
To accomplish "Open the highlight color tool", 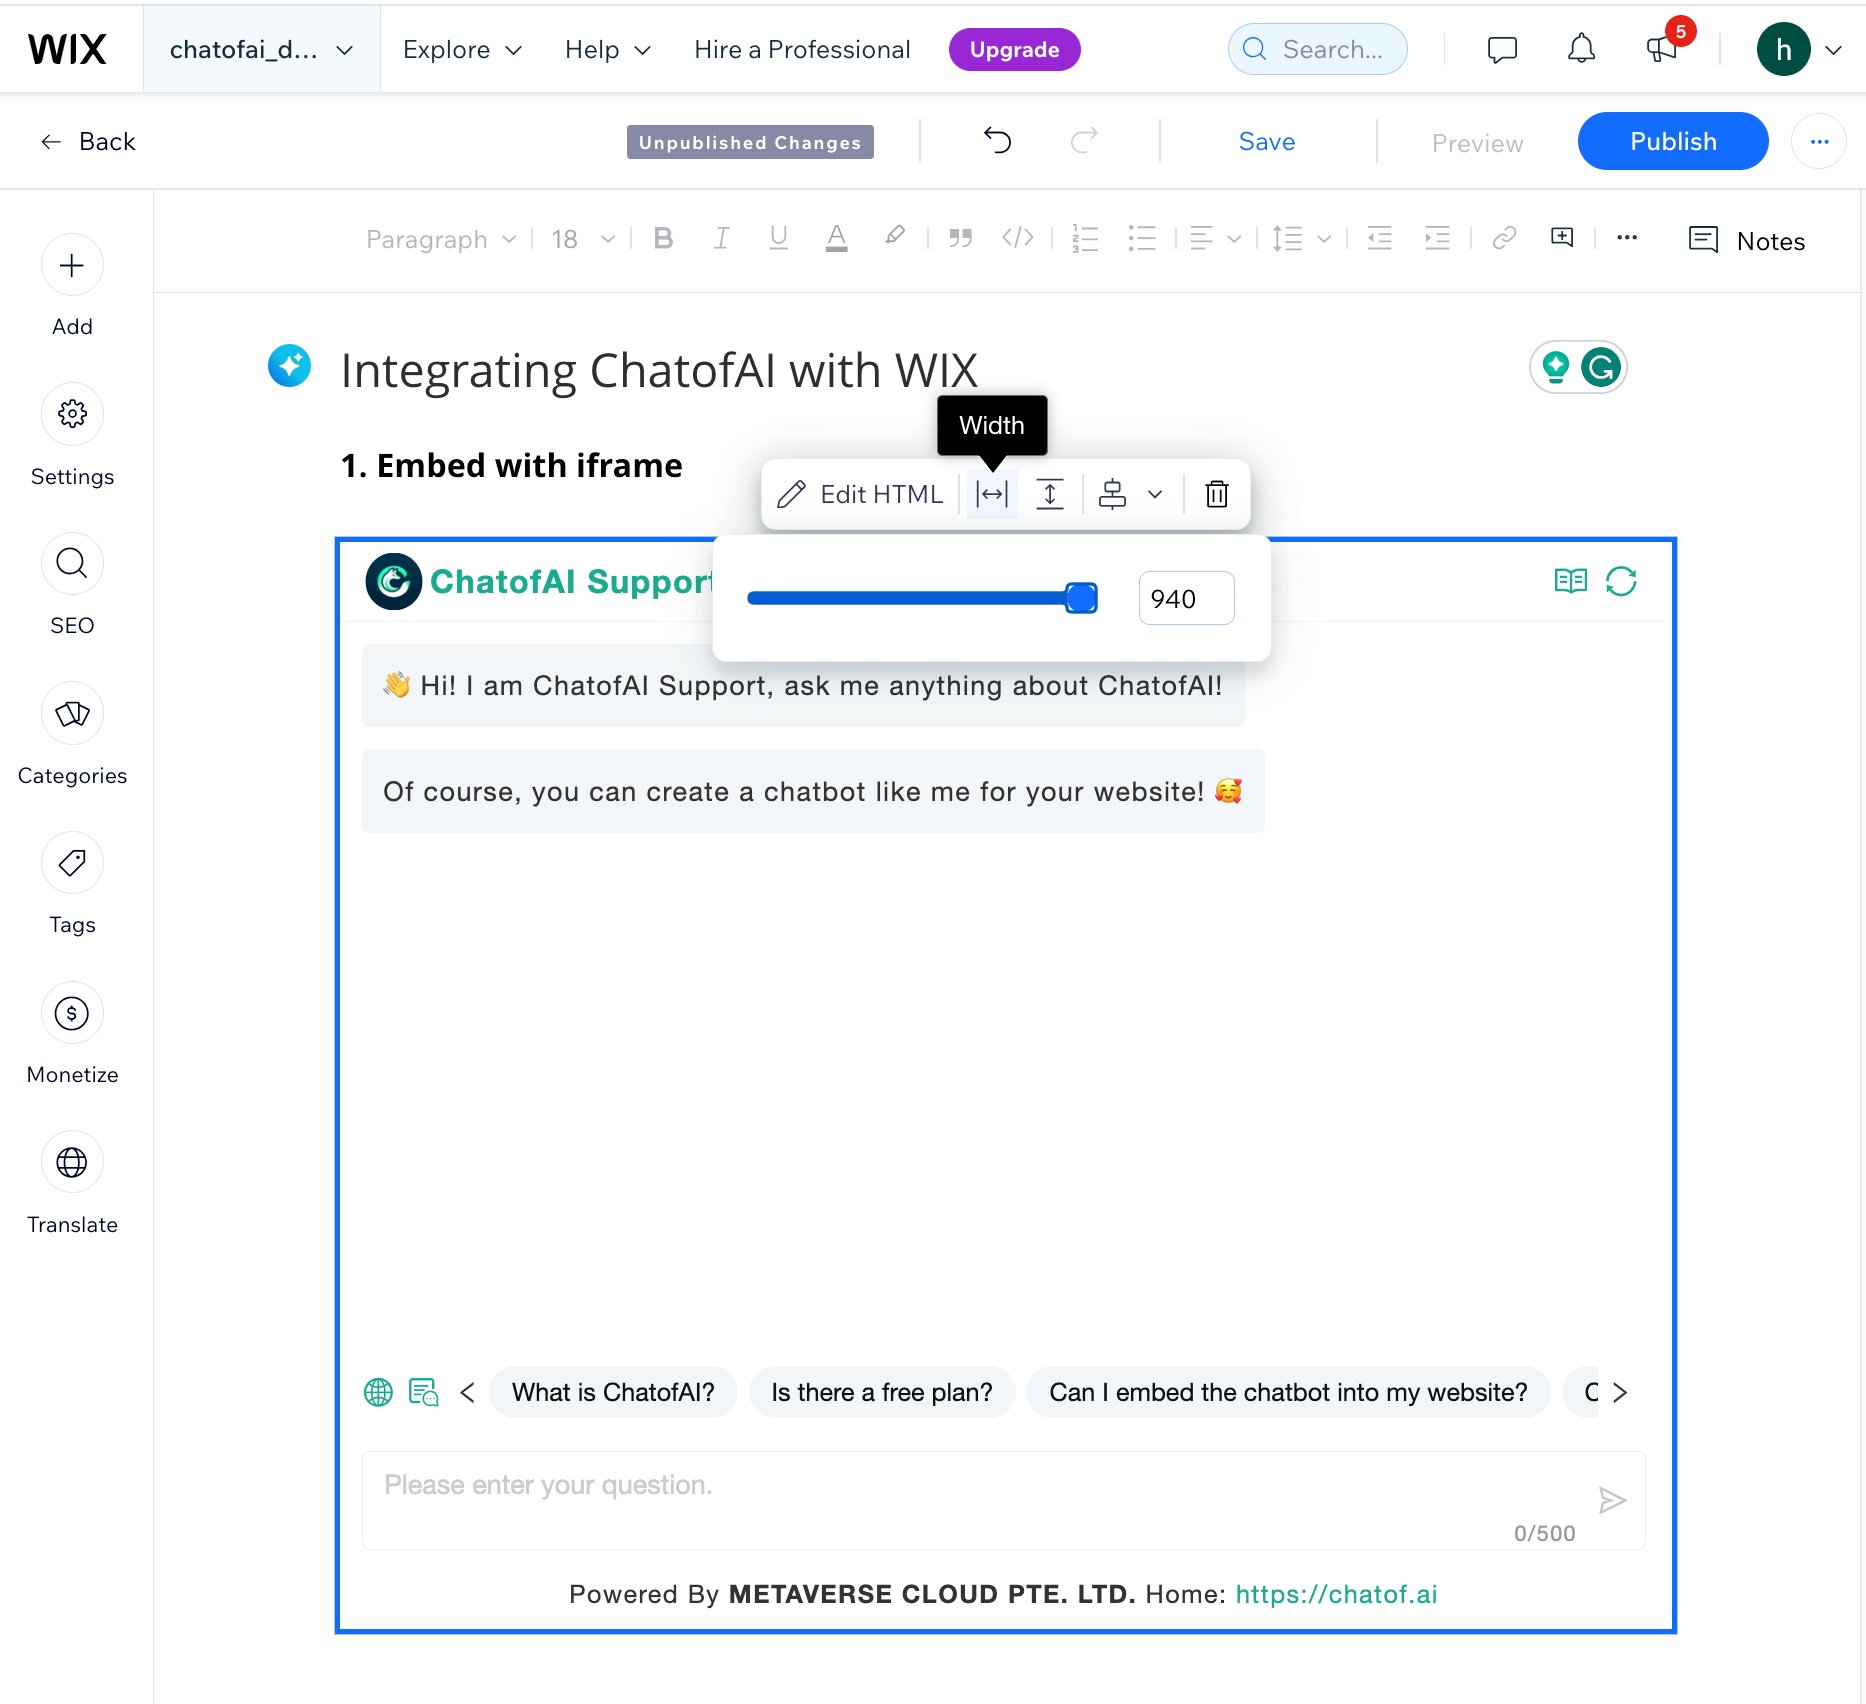I will point(895,237).
